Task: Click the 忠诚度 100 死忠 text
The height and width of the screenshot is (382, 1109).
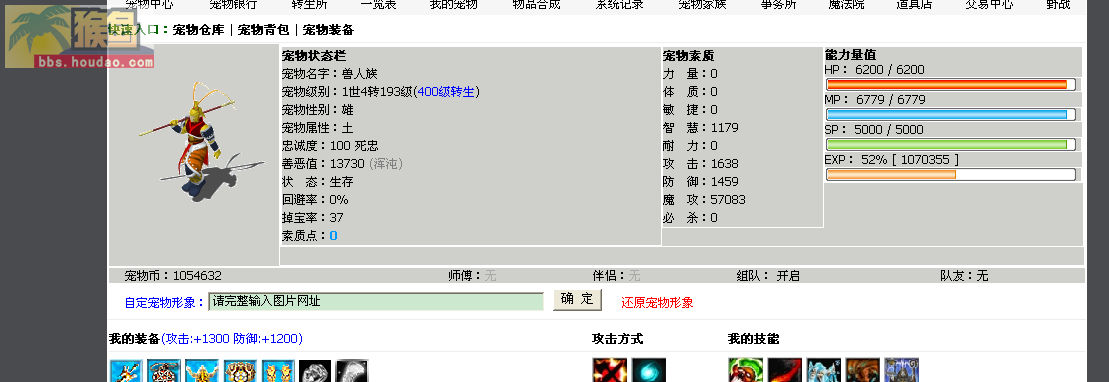Action: (330, 146)
